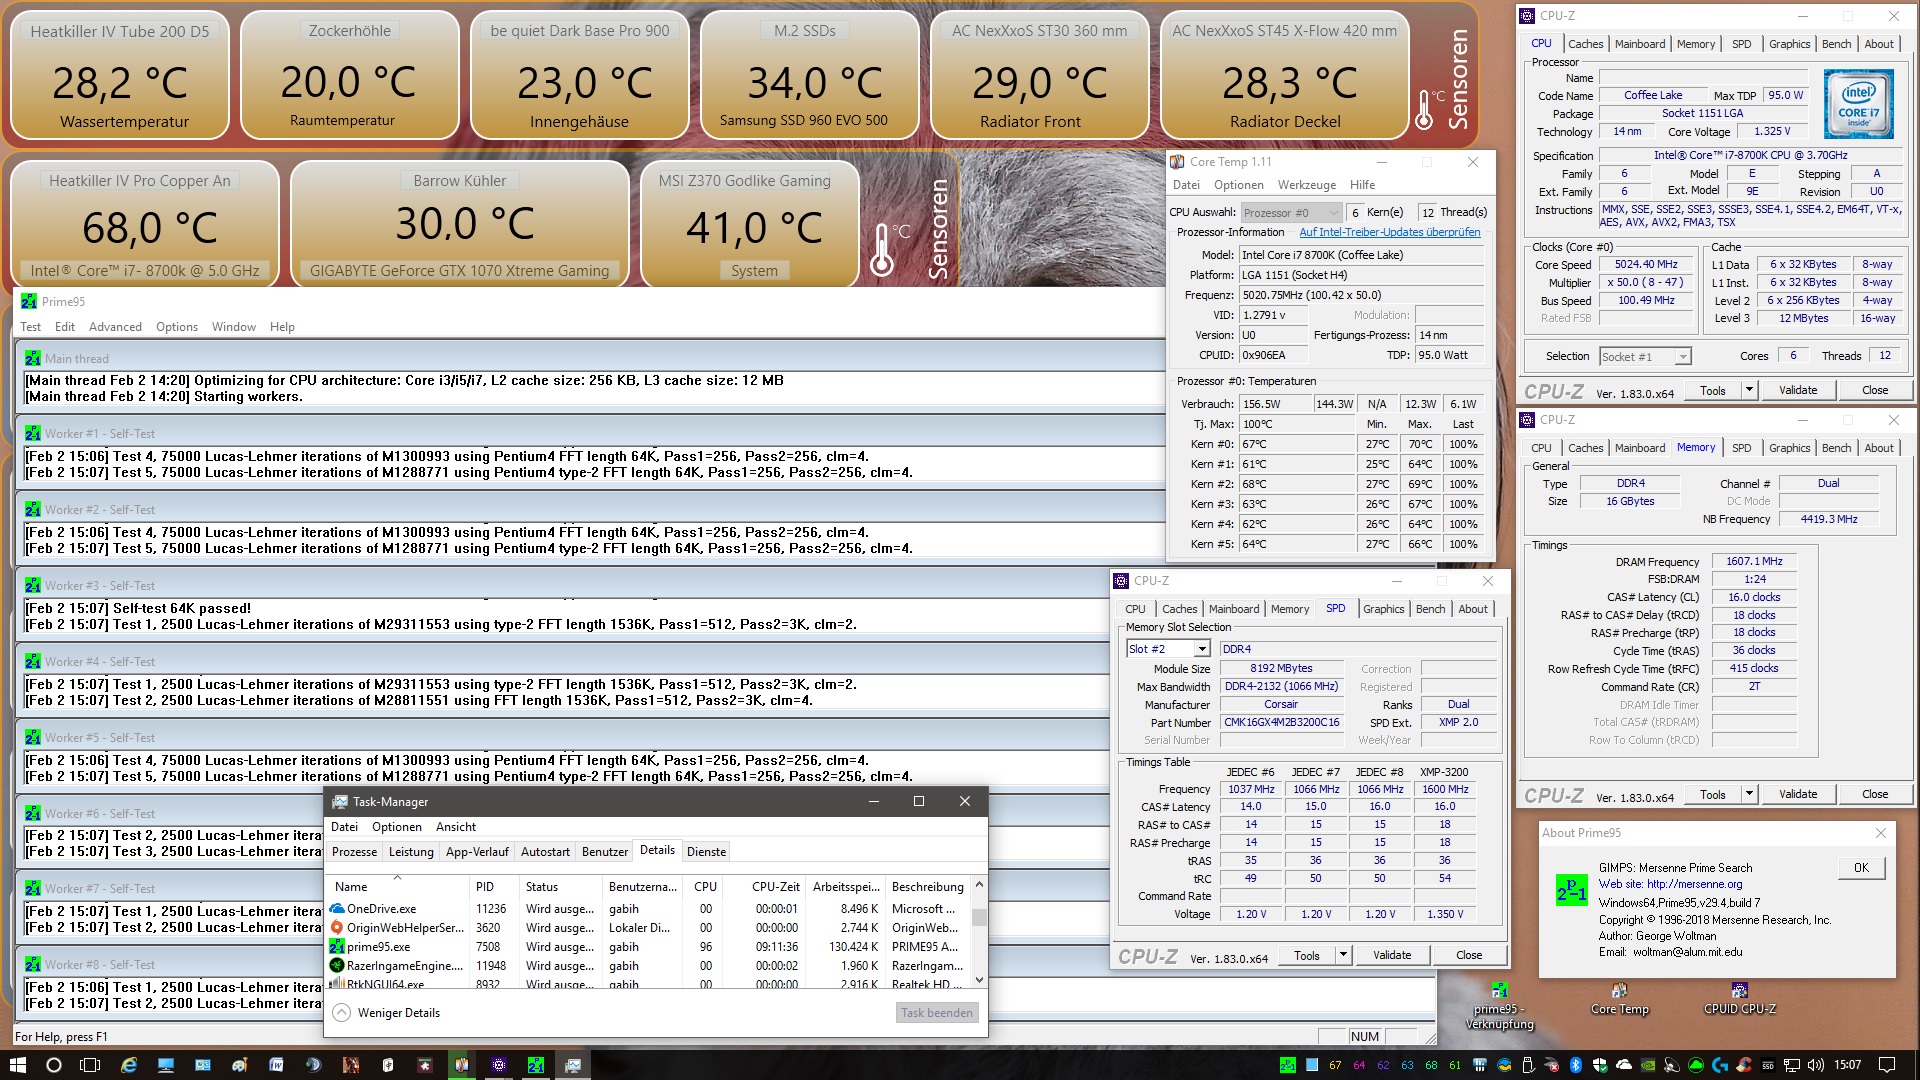Open the Task View taskbar icon
Screen dimensions: 1920x1080
pos(90,1065)
